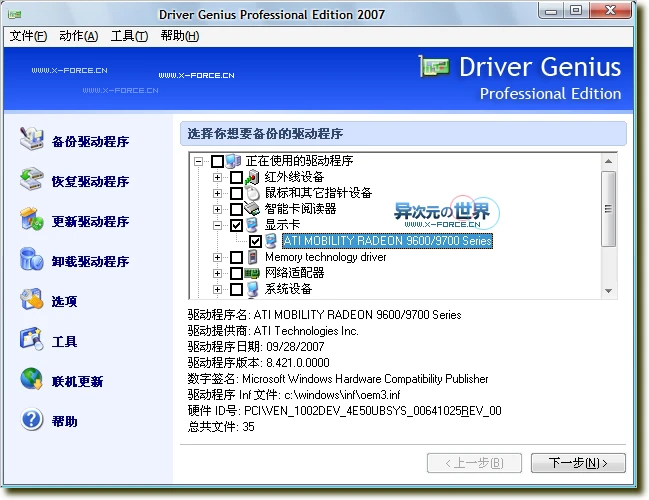Collapse the 显示卡 node
The image size is (649, 500).
[217, 225]
